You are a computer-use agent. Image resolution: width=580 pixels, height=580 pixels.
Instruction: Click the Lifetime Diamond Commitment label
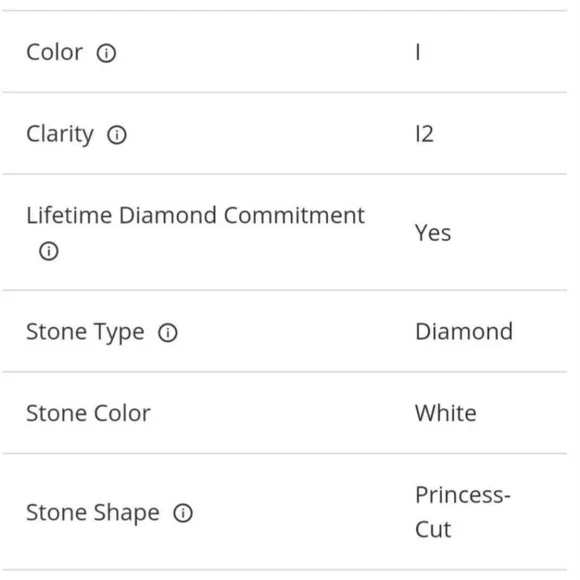[x=195, y=215]
